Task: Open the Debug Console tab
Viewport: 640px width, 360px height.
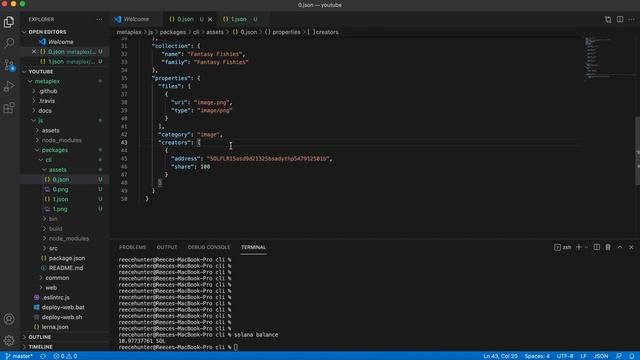Action: pos(209,247)
